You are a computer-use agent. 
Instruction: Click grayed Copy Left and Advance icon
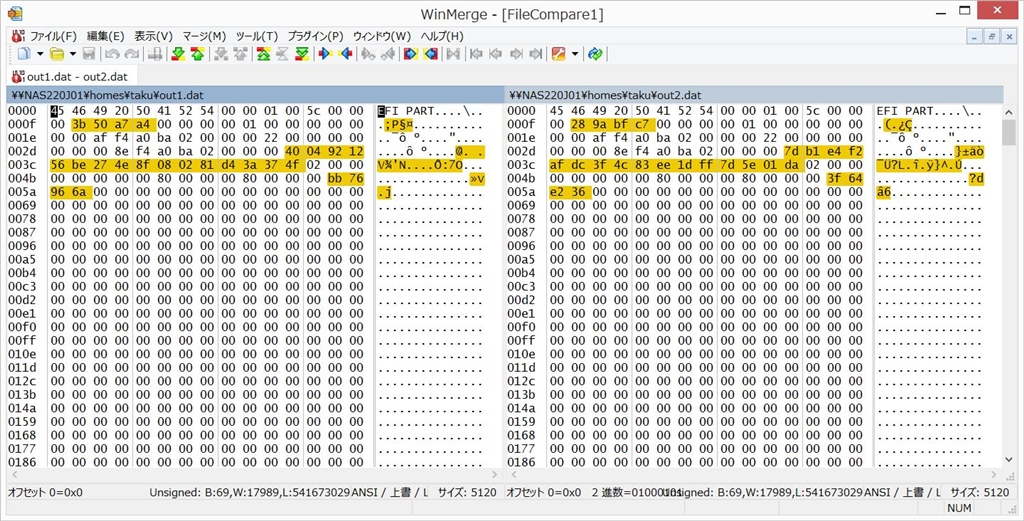387,54
